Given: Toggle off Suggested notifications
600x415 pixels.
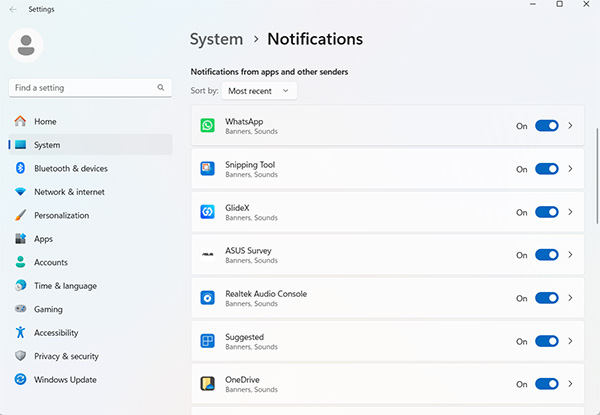Looking at the screenshot, I should click(x=546, y=341).
